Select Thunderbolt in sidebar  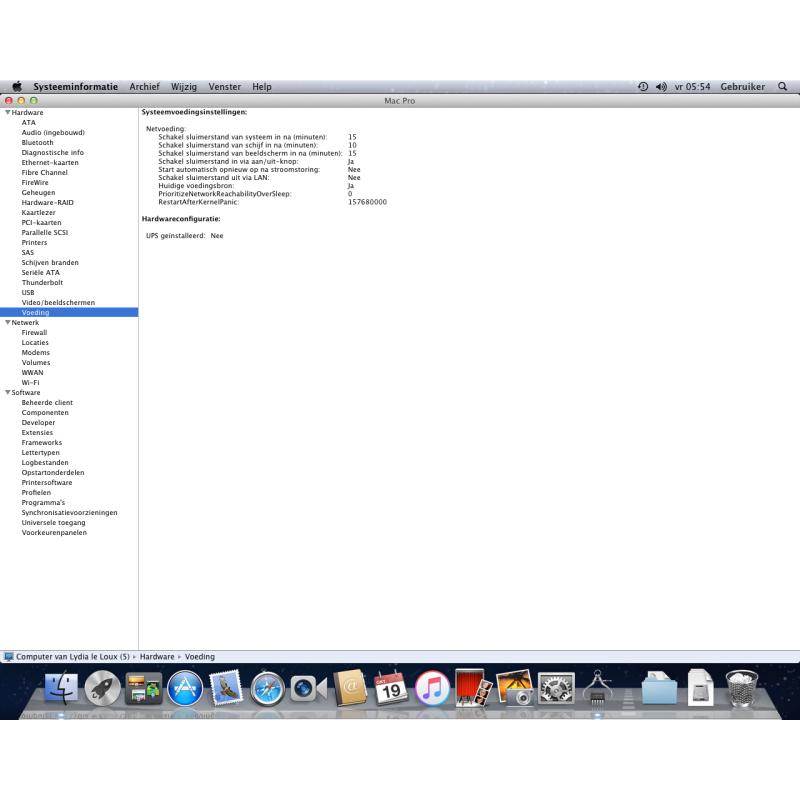click(x=42, y=283)
